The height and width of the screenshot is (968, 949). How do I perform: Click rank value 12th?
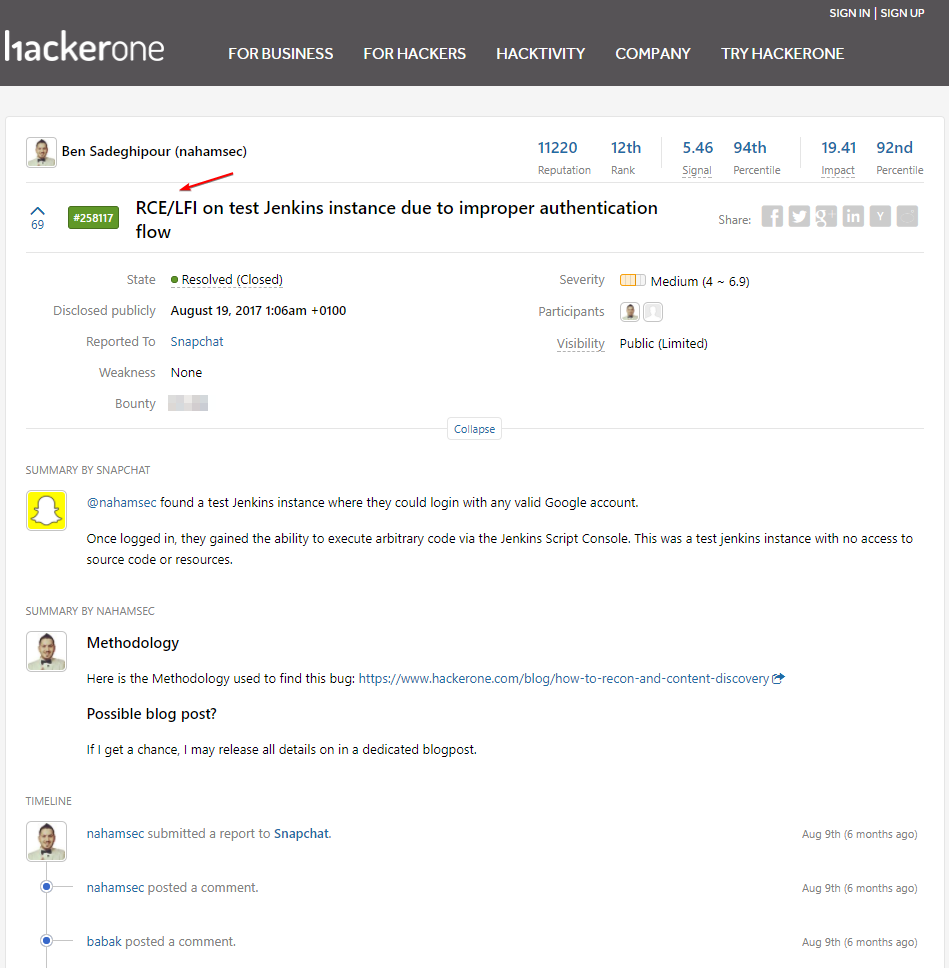pos(626,148)
